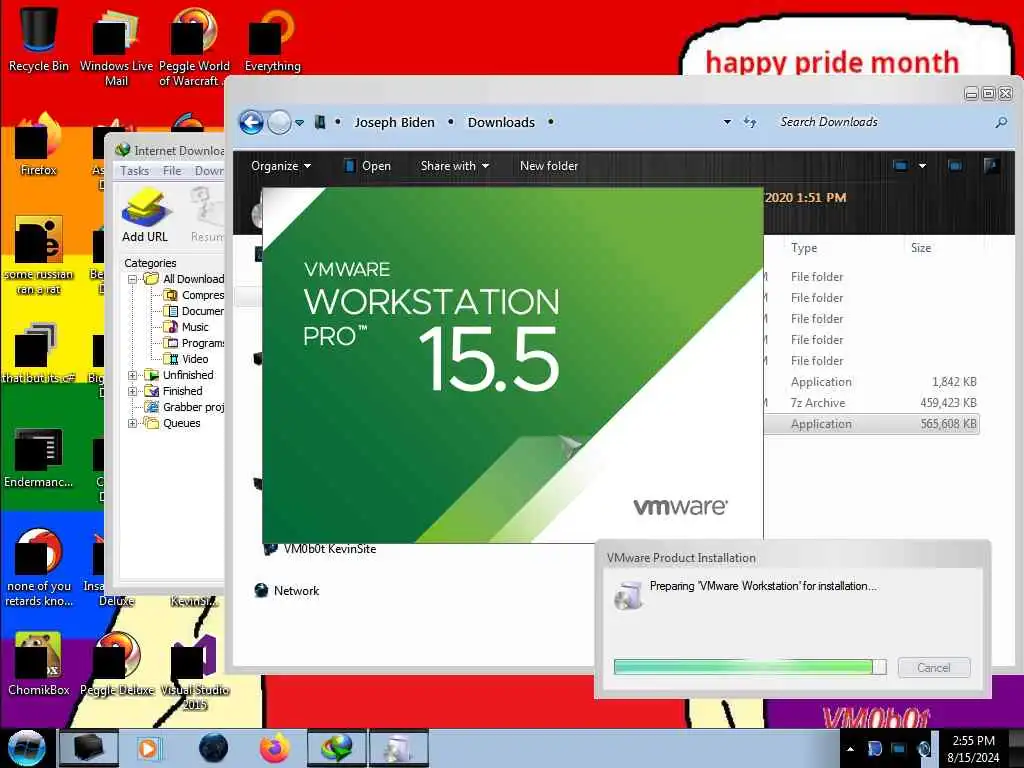Click the volume icon in system tray
The height and width of the screenshot is (768, 1024).
[x=923, y=749]
